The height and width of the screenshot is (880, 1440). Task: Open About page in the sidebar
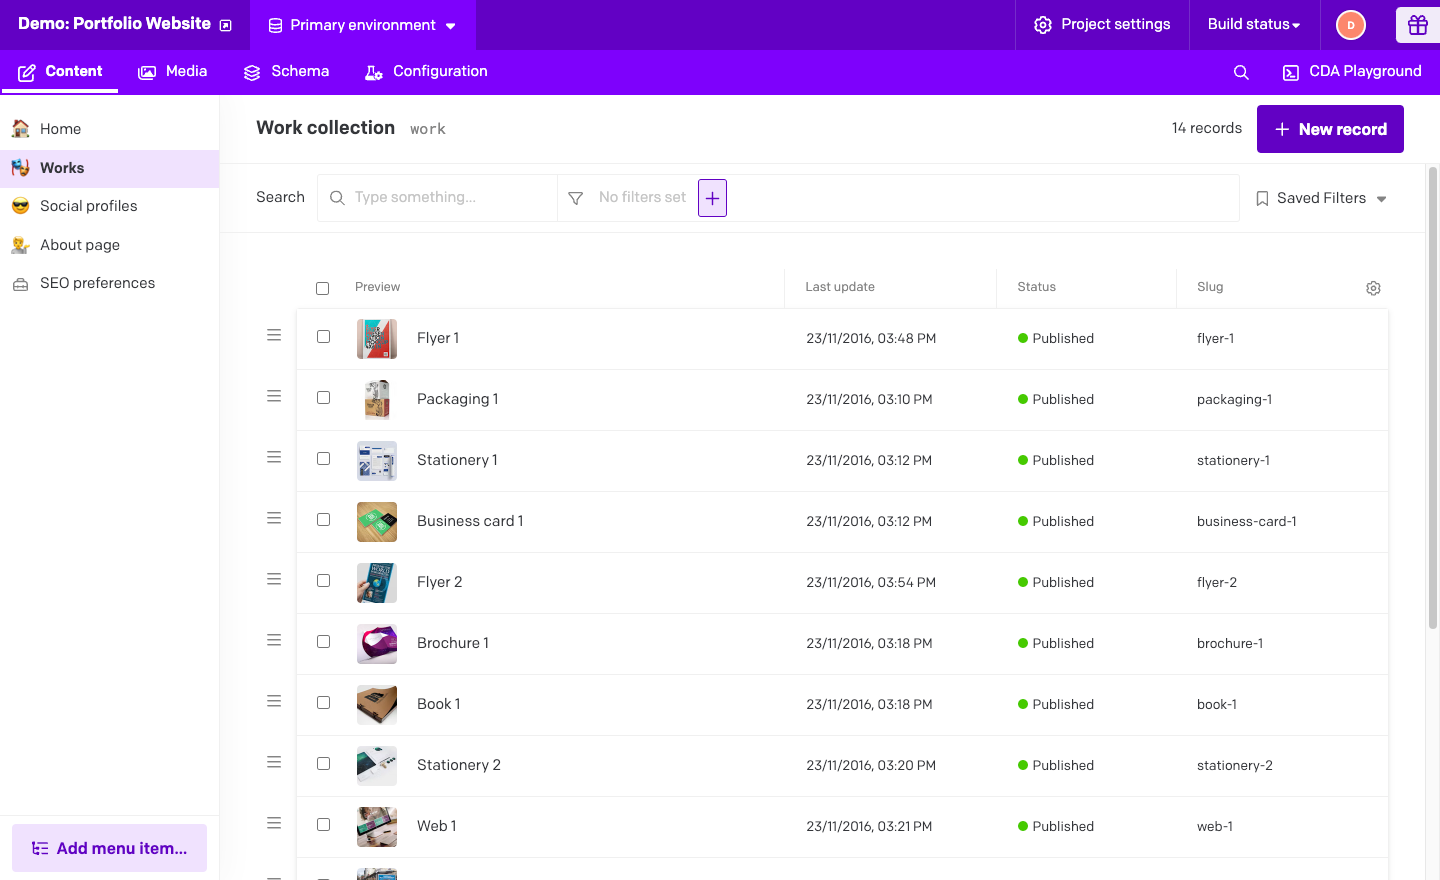click(109, 245)
